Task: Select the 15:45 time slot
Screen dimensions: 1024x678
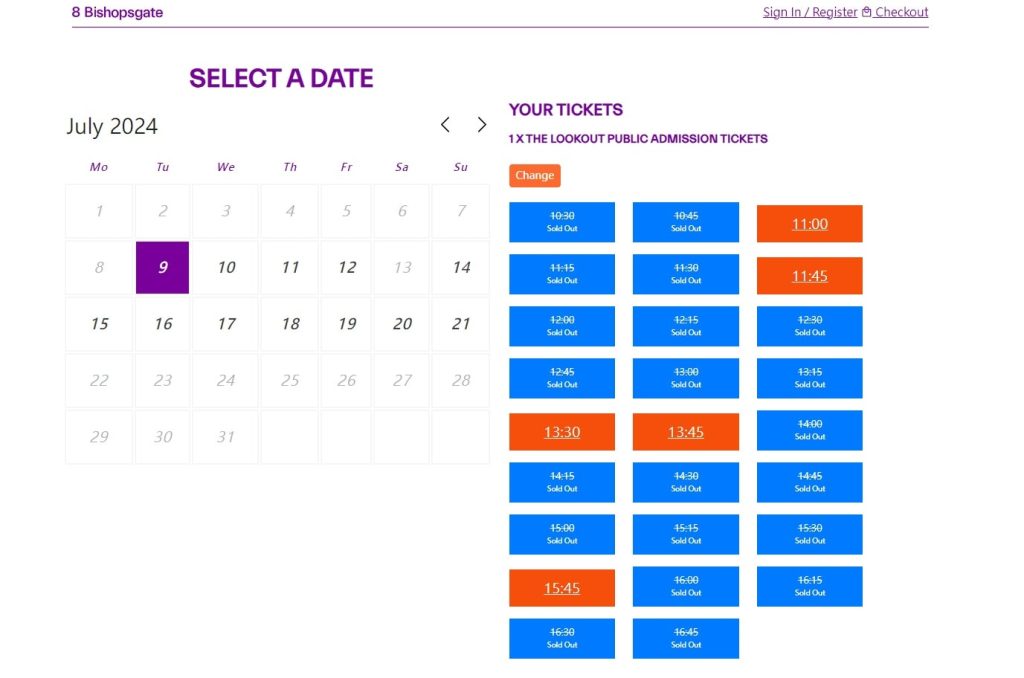Action: [562, 588]
